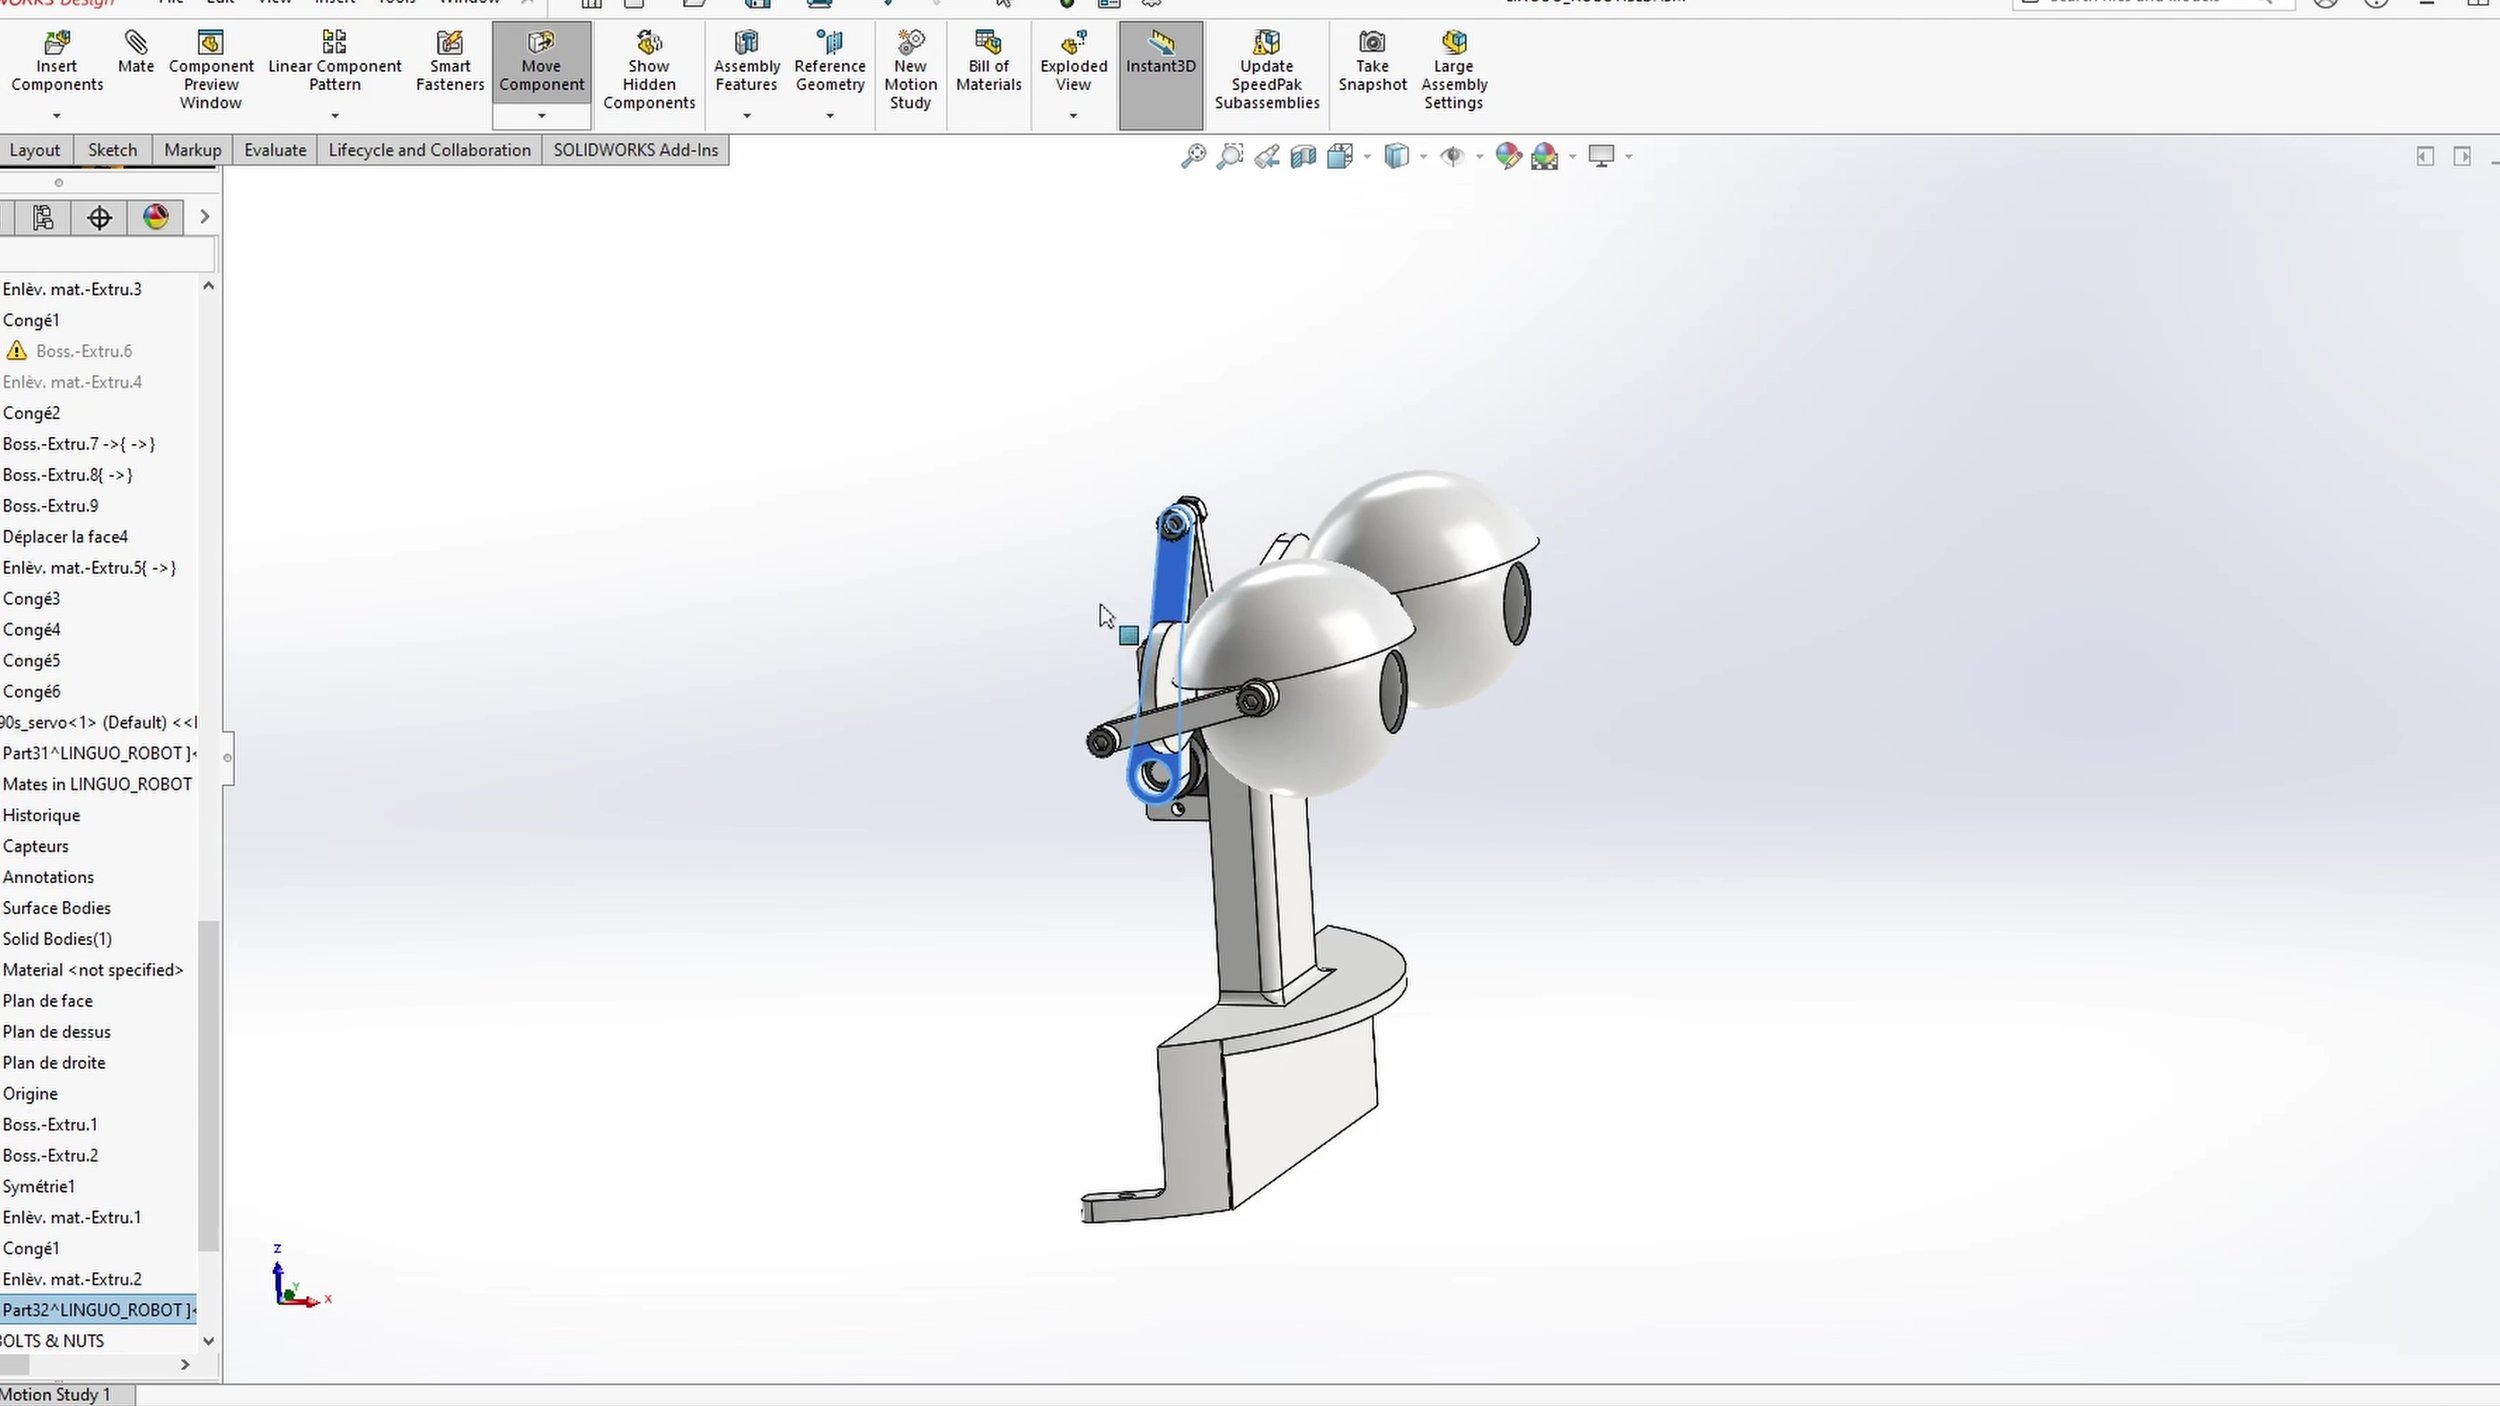Screen dimensions: 2500x1406
Task: Click Edit Appearance color ball icon
Action: pos(1508,156)
